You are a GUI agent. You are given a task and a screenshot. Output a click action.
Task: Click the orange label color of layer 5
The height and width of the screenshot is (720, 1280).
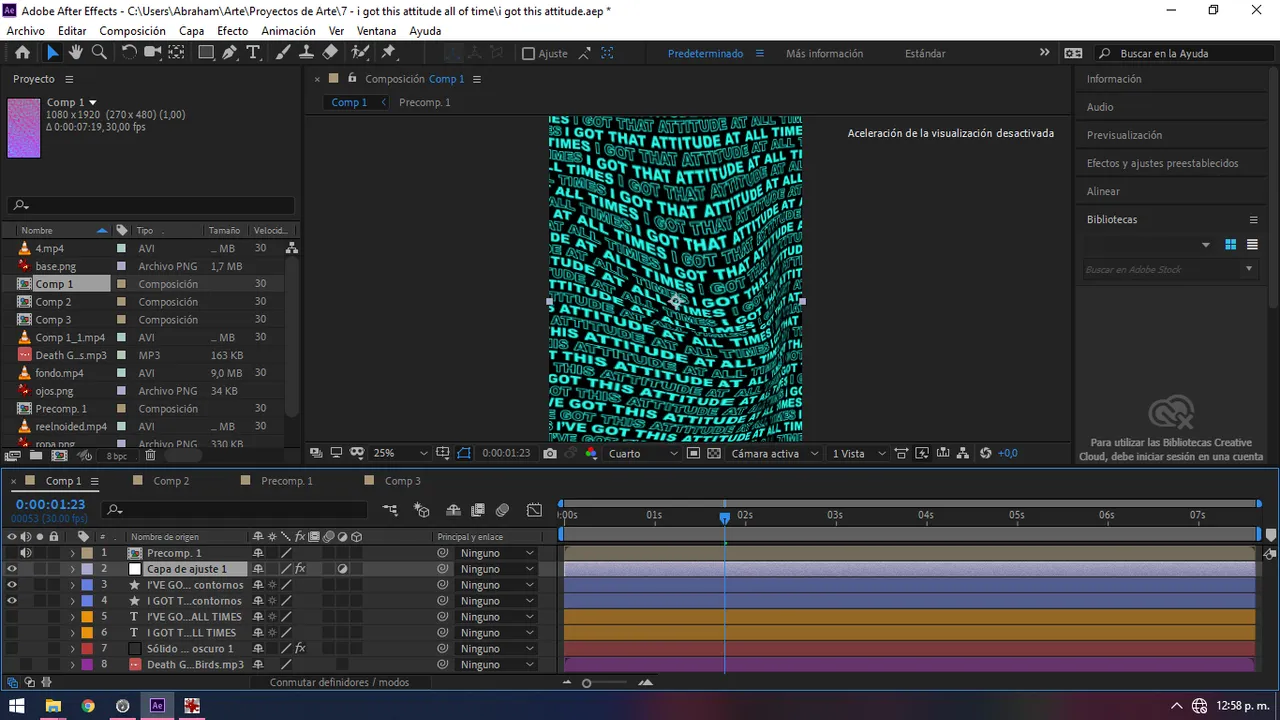point(87,617)
